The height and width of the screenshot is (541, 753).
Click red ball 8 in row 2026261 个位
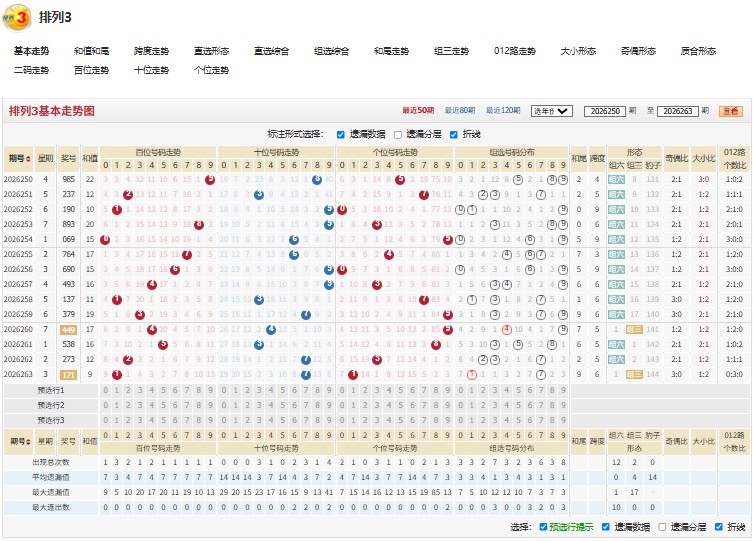[x=436, y=345]
